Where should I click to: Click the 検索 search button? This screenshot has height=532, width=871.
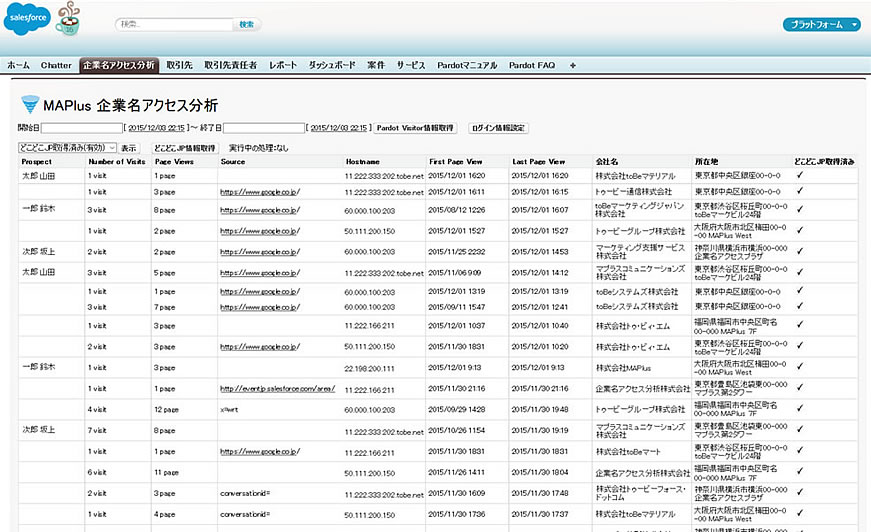(247, 24)
